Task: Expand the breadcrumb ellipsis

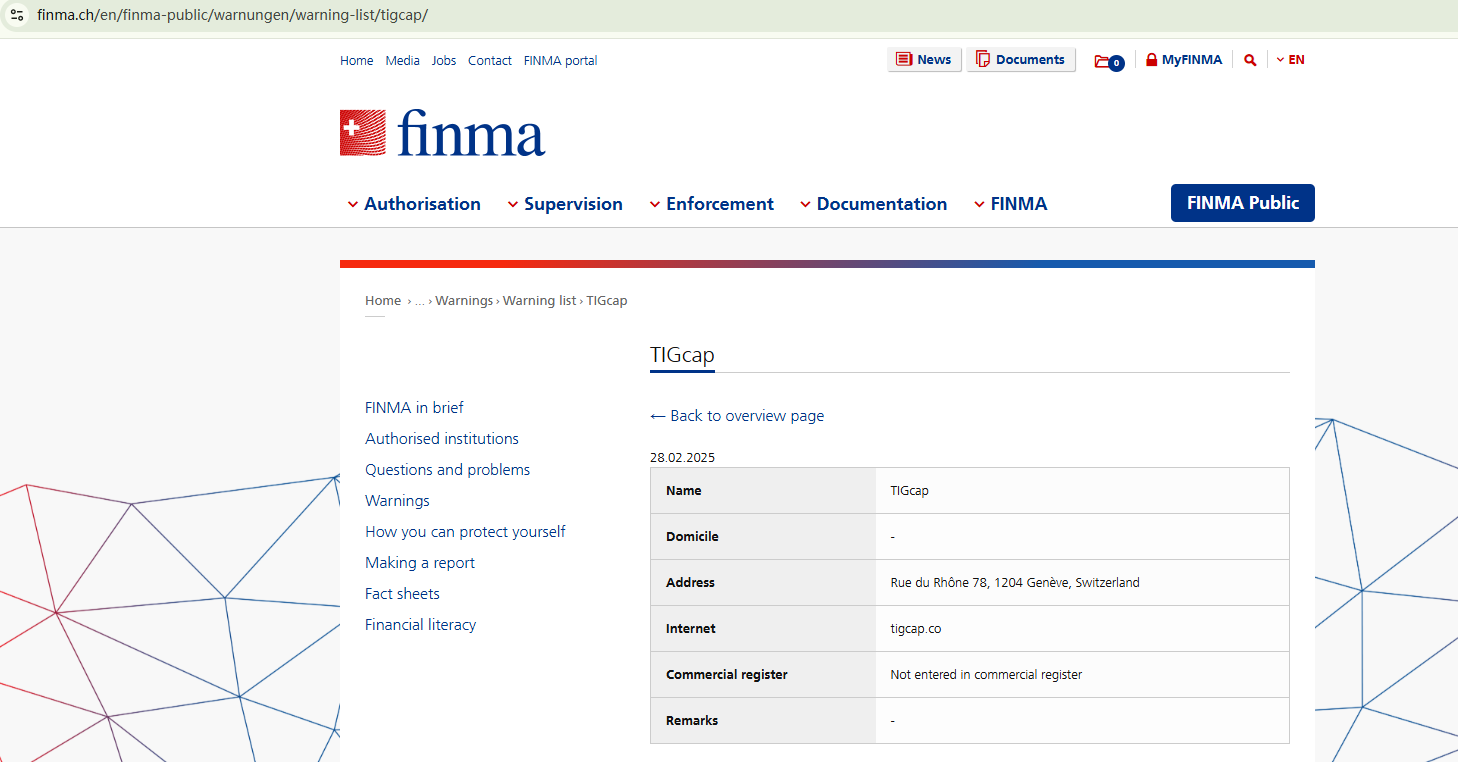Action: [x=420, y=301]
